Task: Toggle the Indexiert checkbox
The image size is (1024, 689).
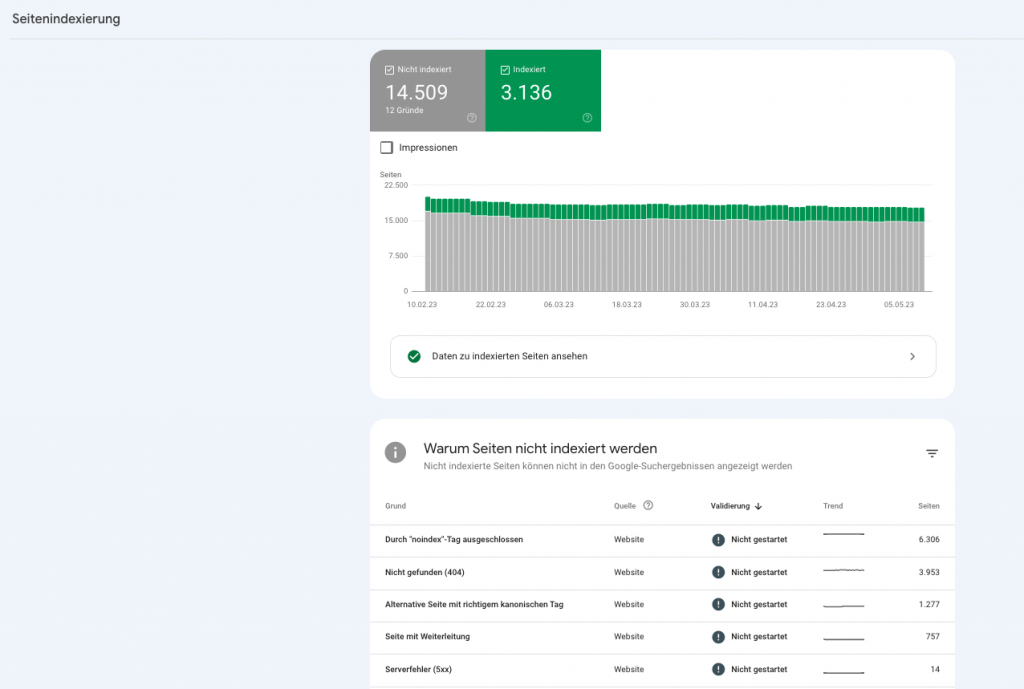Action: pyautogui.click(x=505, y=70)
